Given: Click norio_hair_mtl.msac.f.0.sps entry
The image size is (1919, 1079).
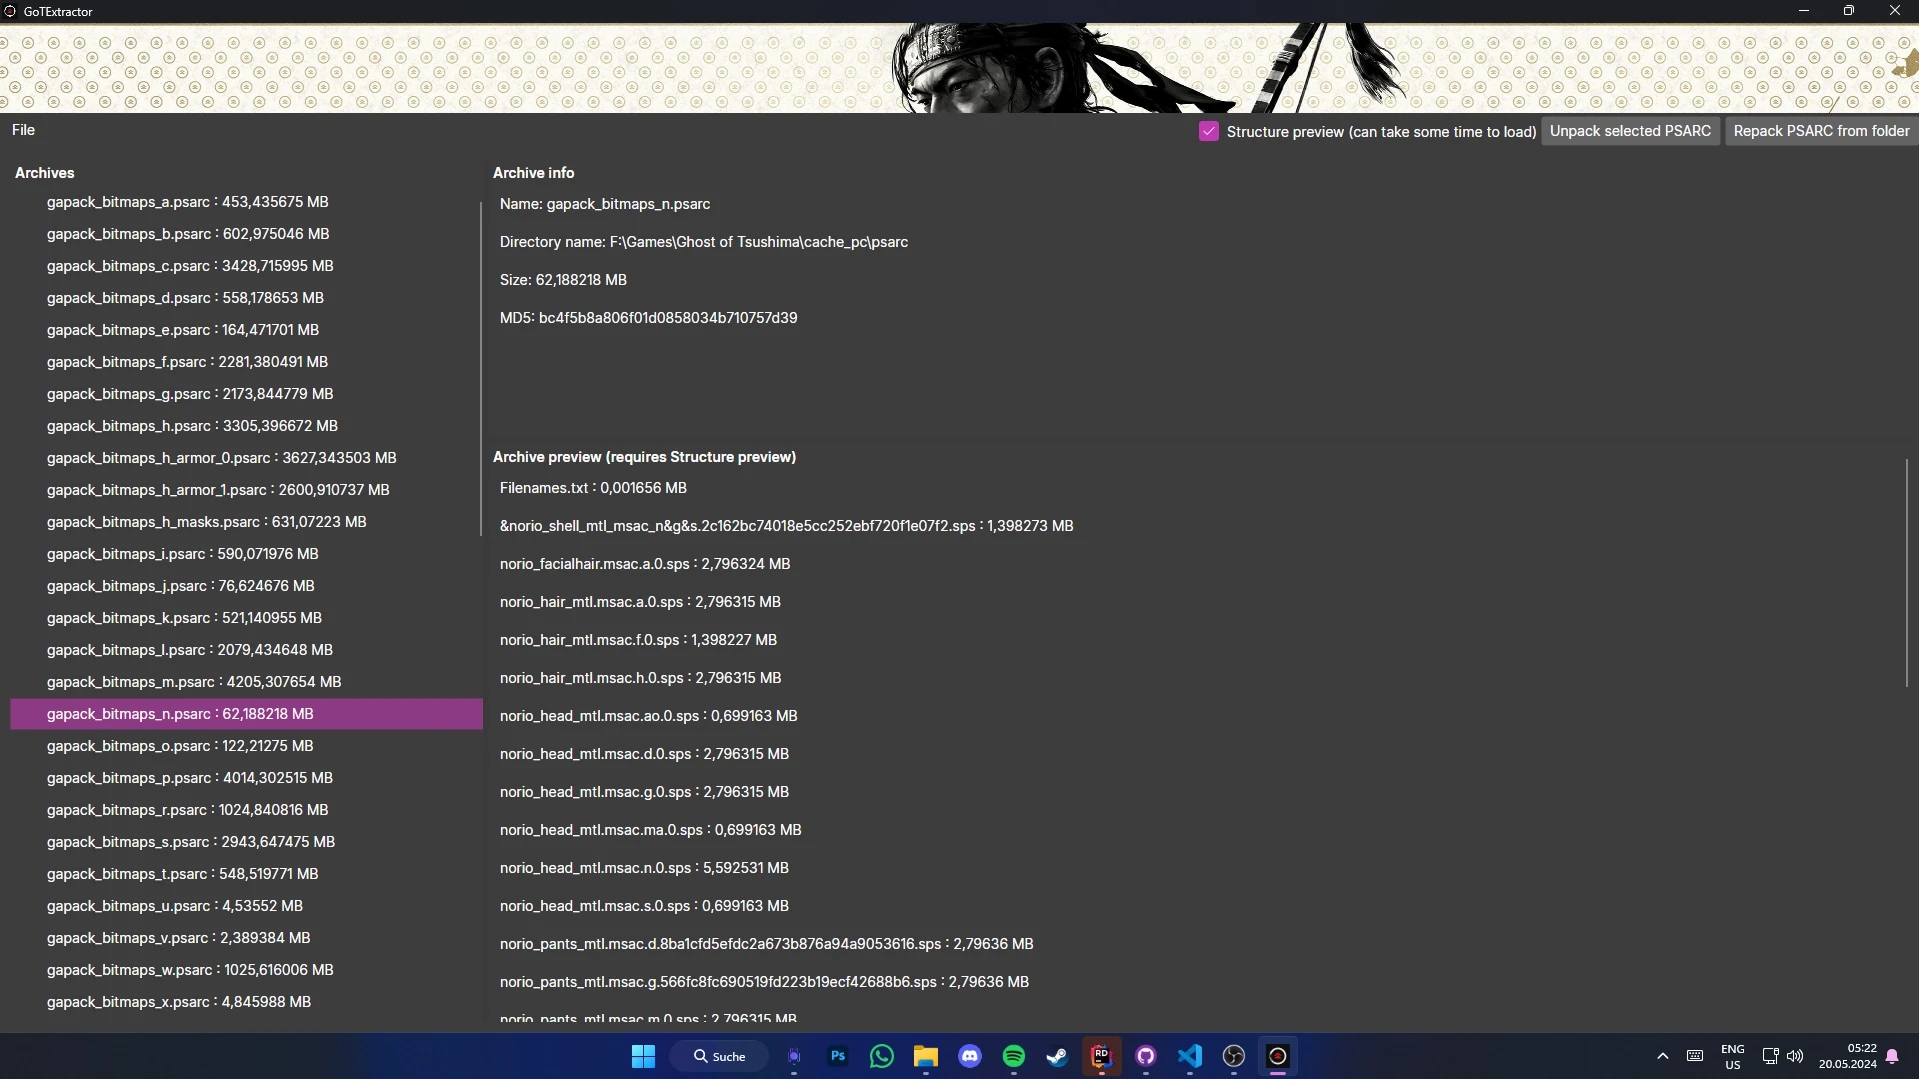Looking at the screenshot, I should point(638,640).
